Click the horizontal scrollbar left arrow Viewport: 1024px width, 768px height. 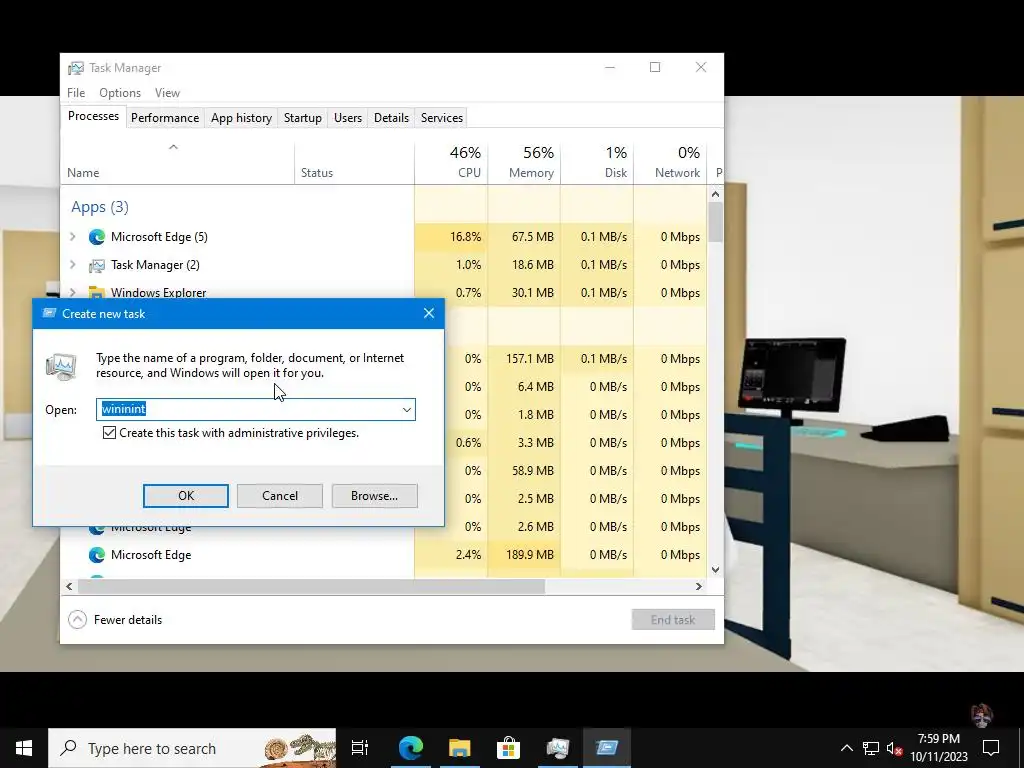click(69, 586)
